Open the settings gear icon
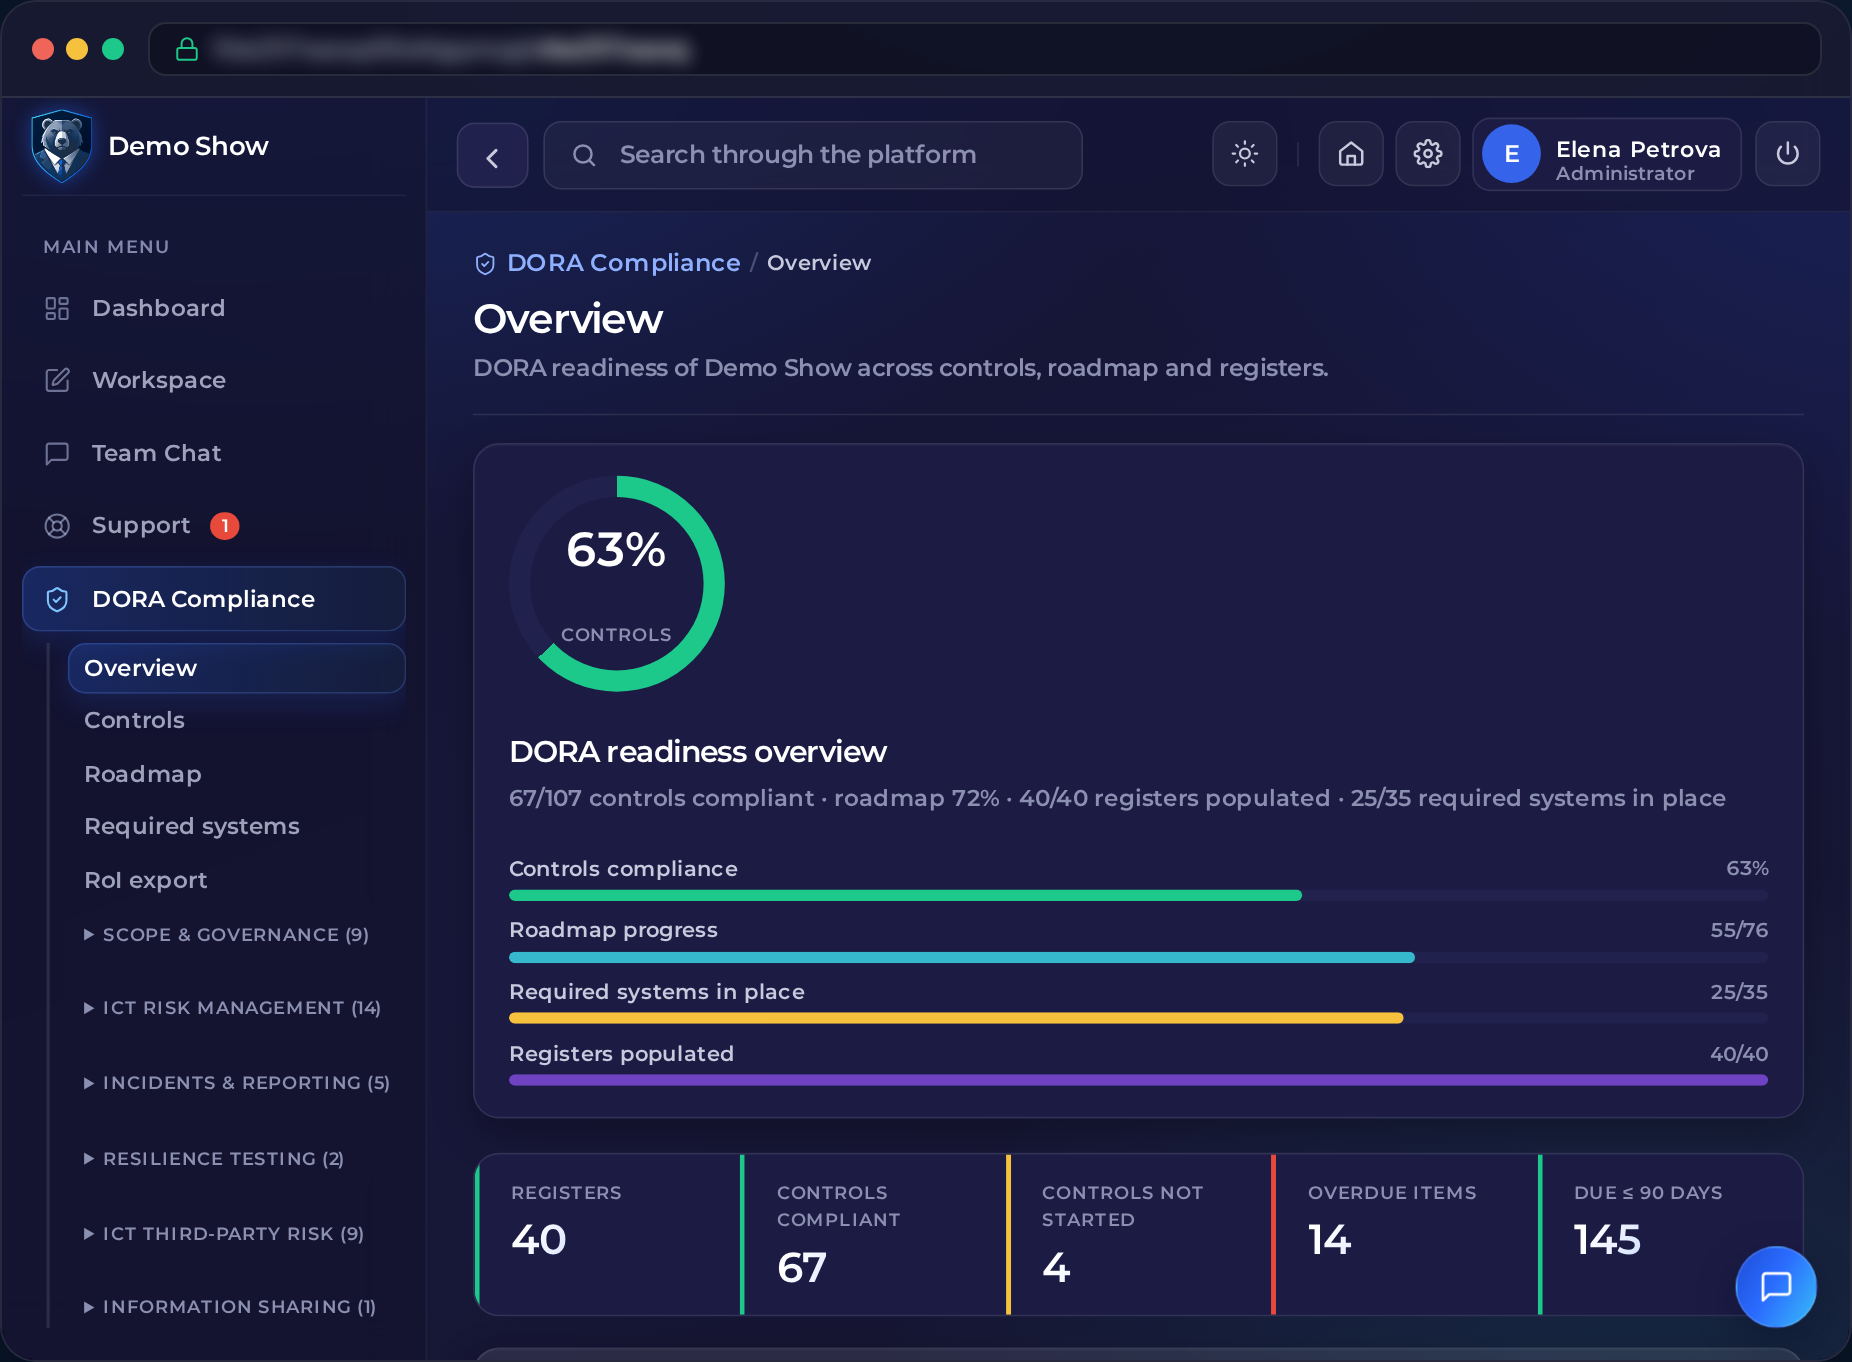 [1428, 154]
